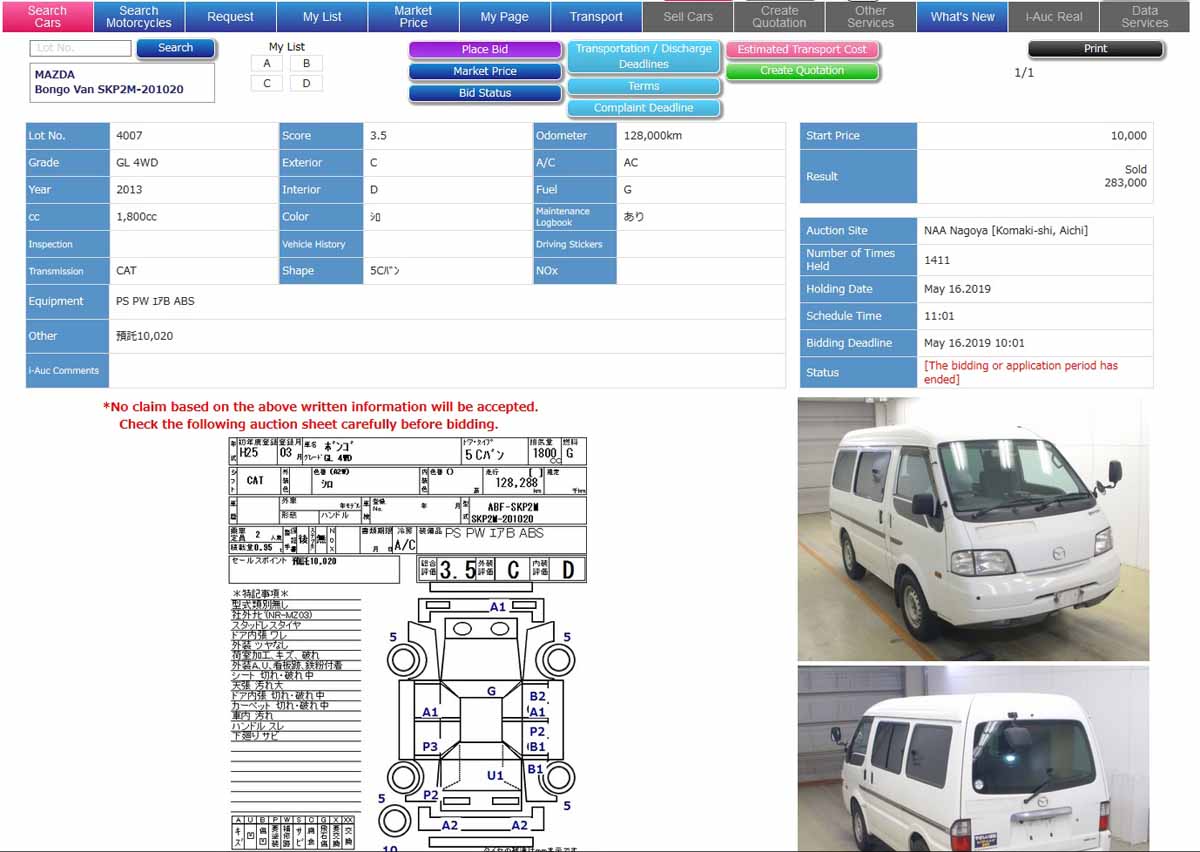
Task: Open the front view van photo
Action: tap(973, 529)
